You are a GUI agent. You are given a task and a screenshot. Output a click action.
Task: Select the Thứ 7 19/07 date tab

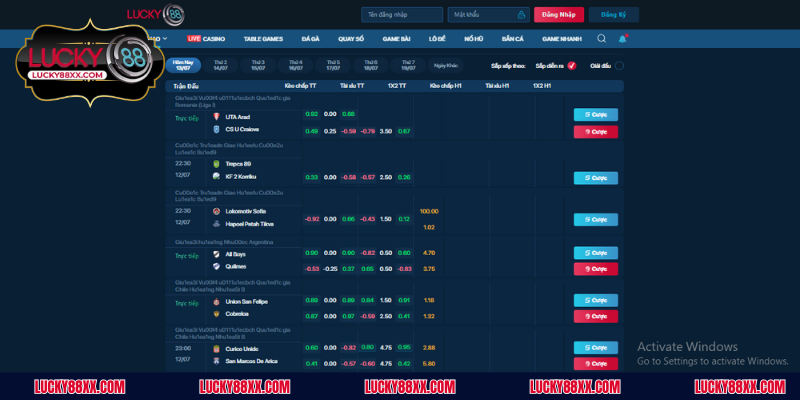[408, 65]
